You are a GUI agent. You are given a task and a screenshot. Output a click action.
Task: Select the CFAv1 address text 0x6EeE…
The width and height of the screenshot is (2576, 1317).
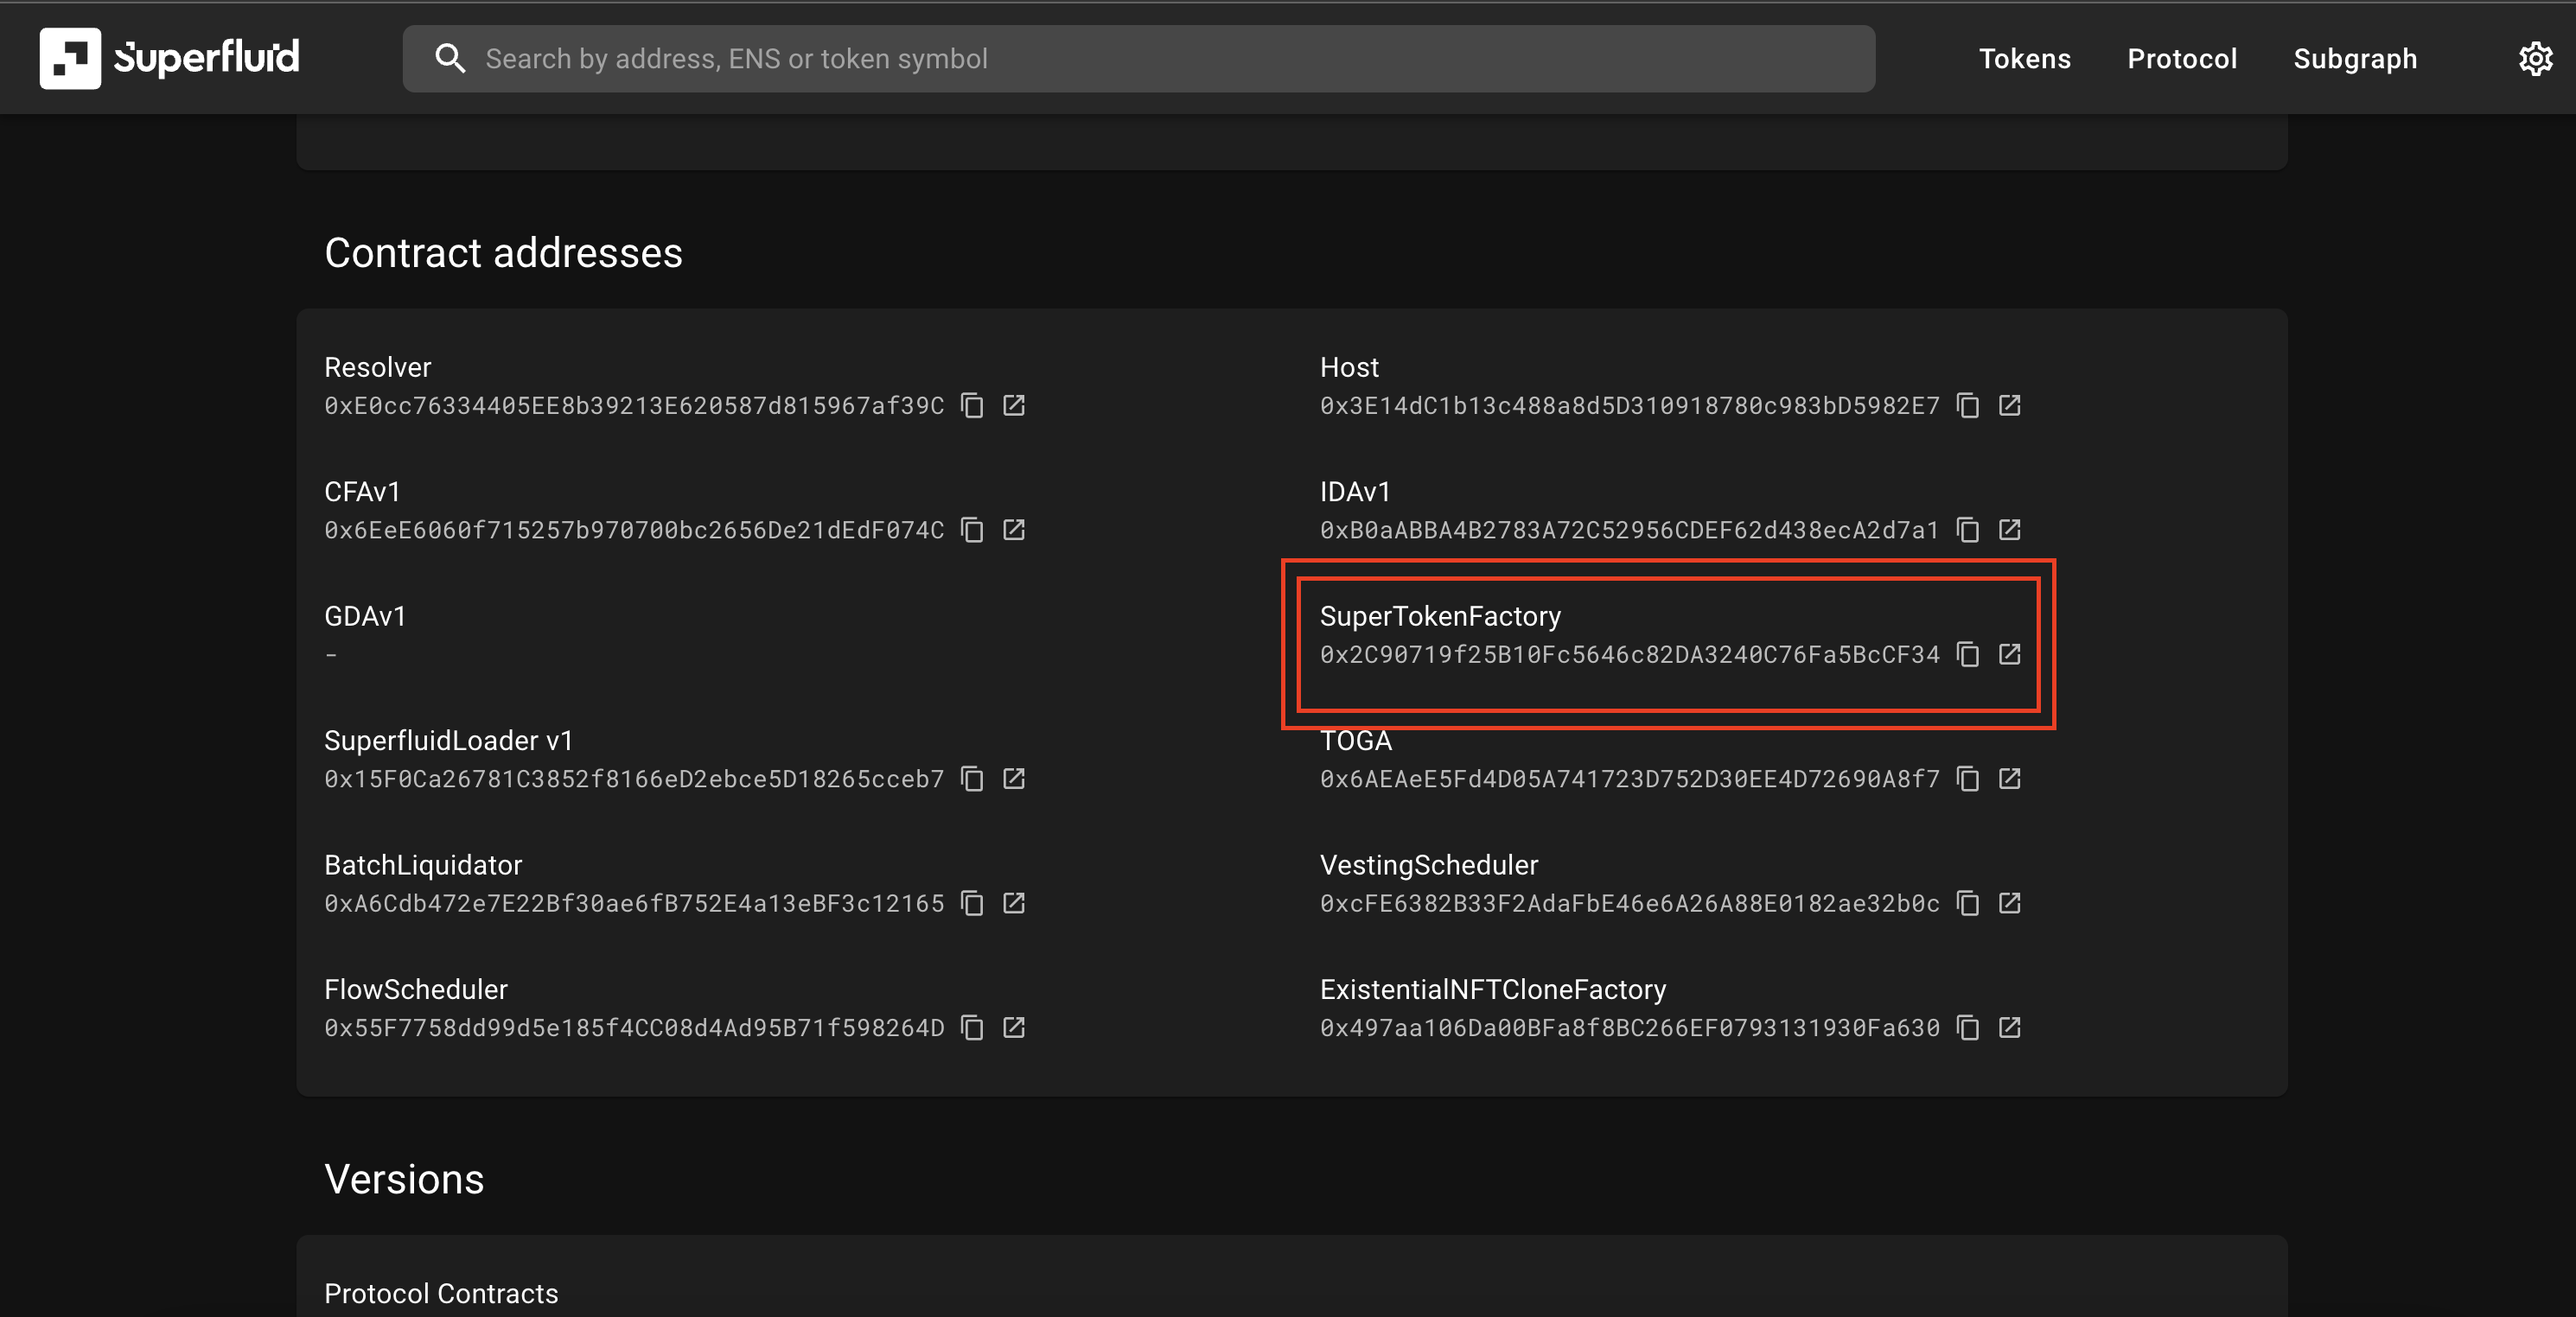pyautogui.click(x=634, y=530)
